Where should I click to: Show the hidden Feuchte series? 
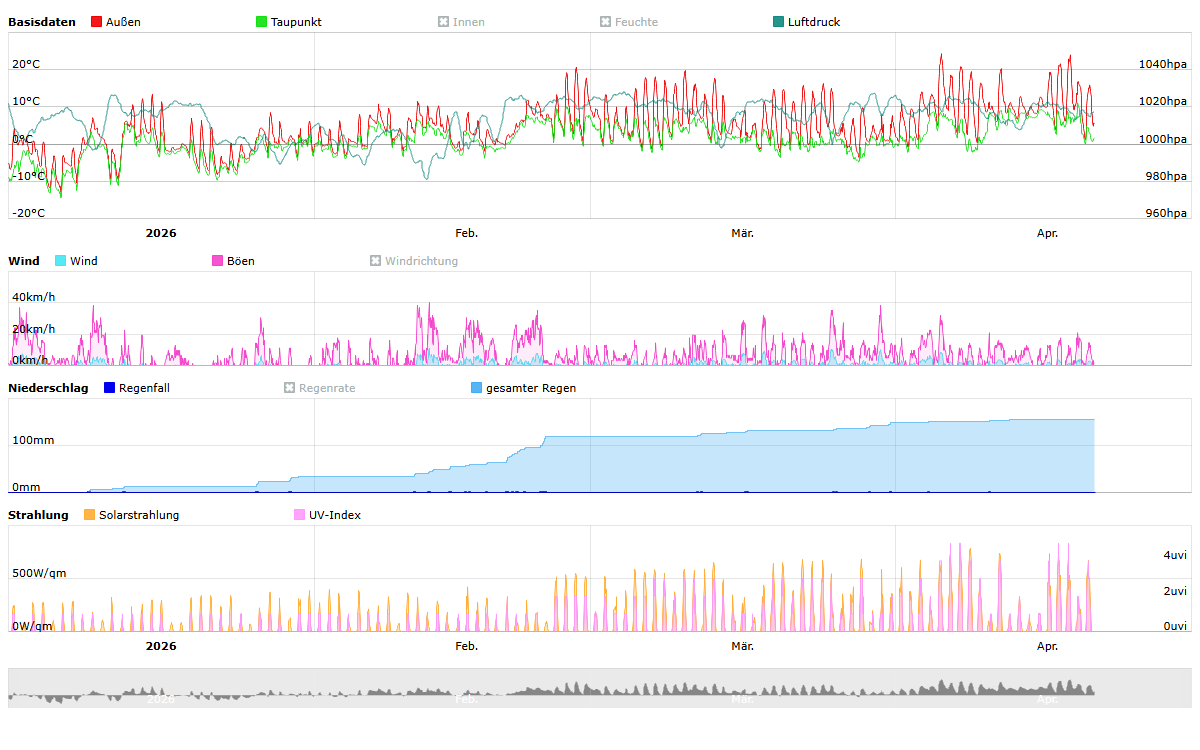pos(628,22)
